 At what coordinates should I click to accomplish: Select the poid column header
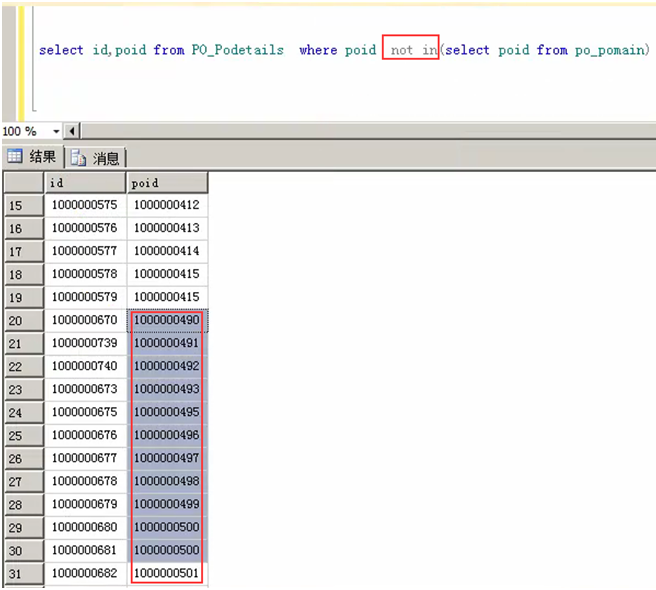pos(167,183)
